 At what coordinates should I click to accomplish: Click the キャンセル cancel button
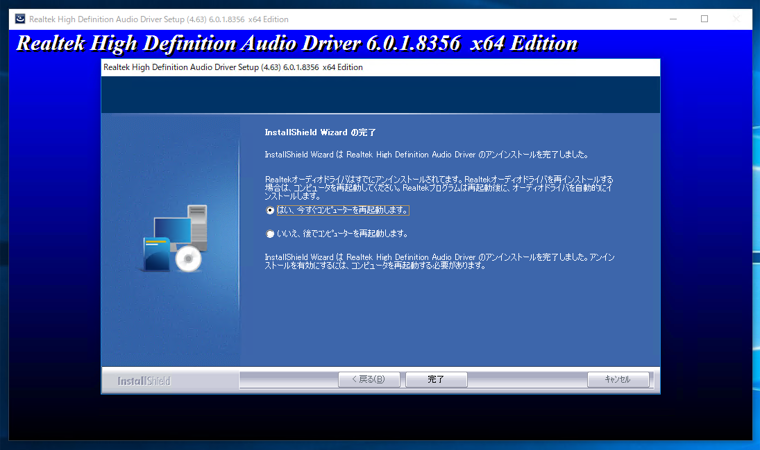[x=618, y=379]
